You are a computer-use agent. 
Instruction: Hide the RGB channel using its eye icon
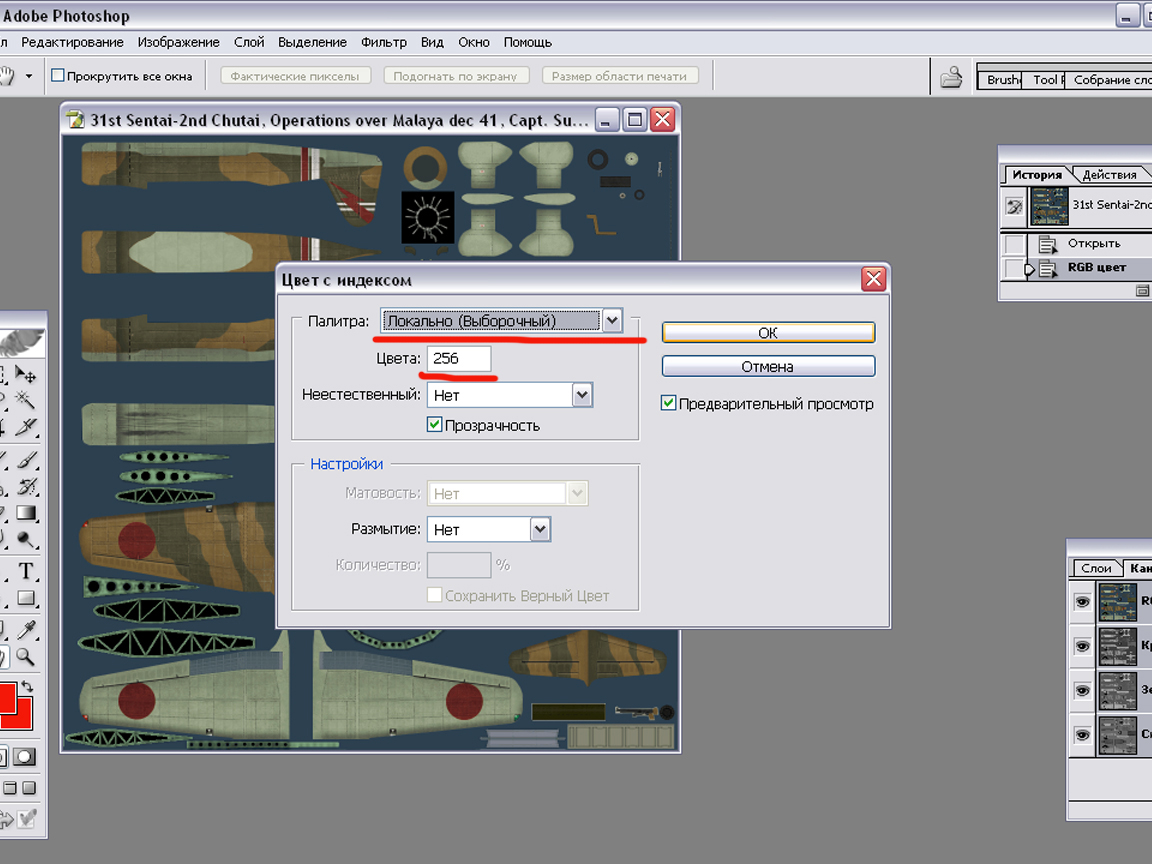click(x=1081, y=602)
